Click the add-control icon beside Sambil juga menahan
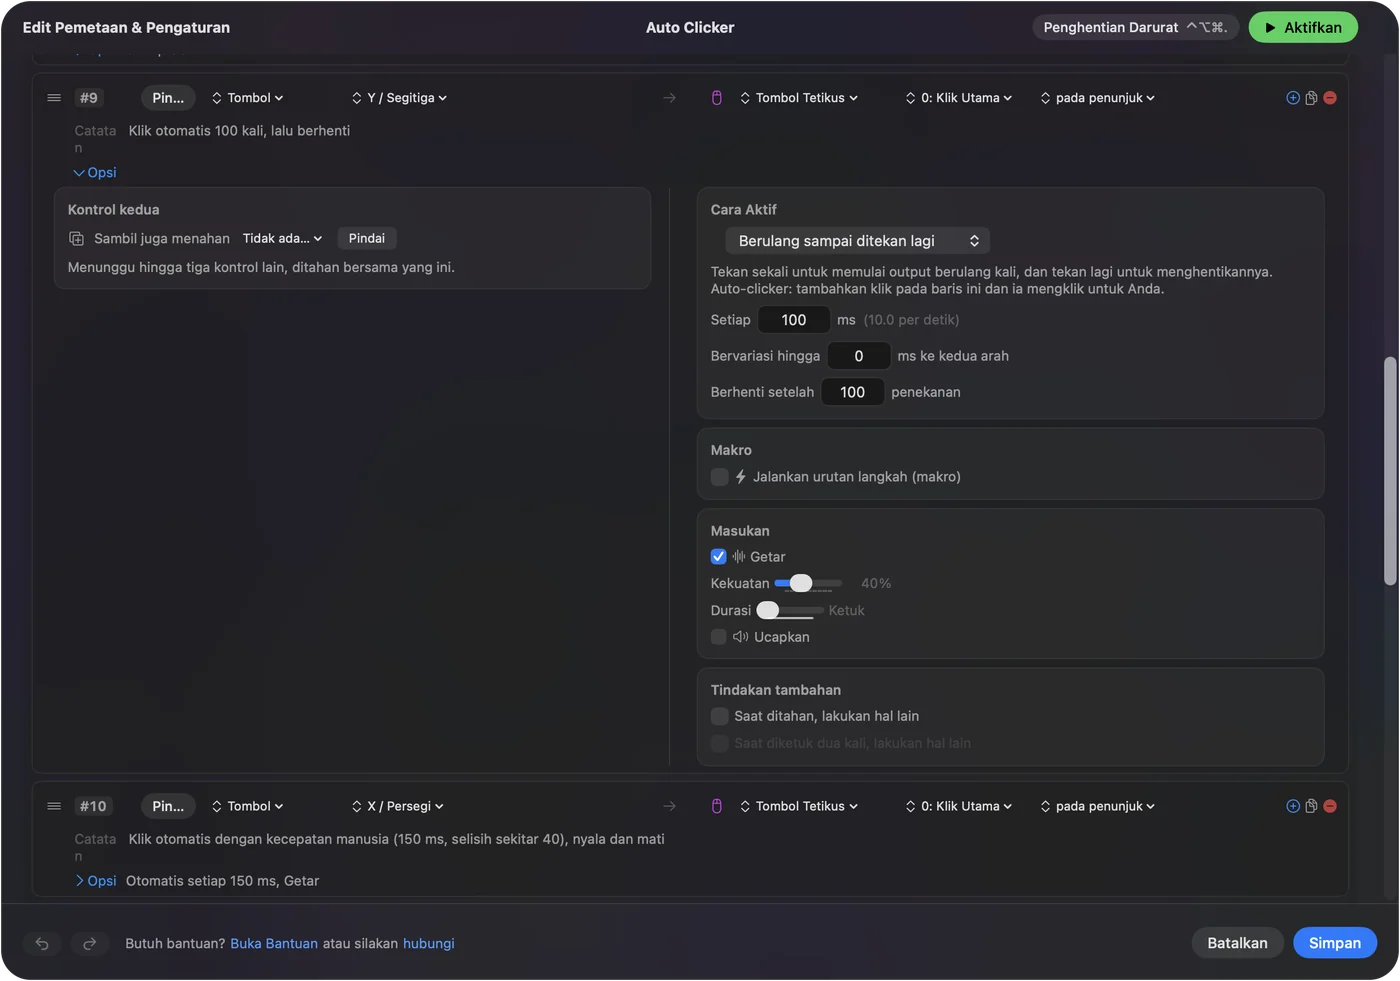Screen dimensions: 1400x981 coord(76,239)
